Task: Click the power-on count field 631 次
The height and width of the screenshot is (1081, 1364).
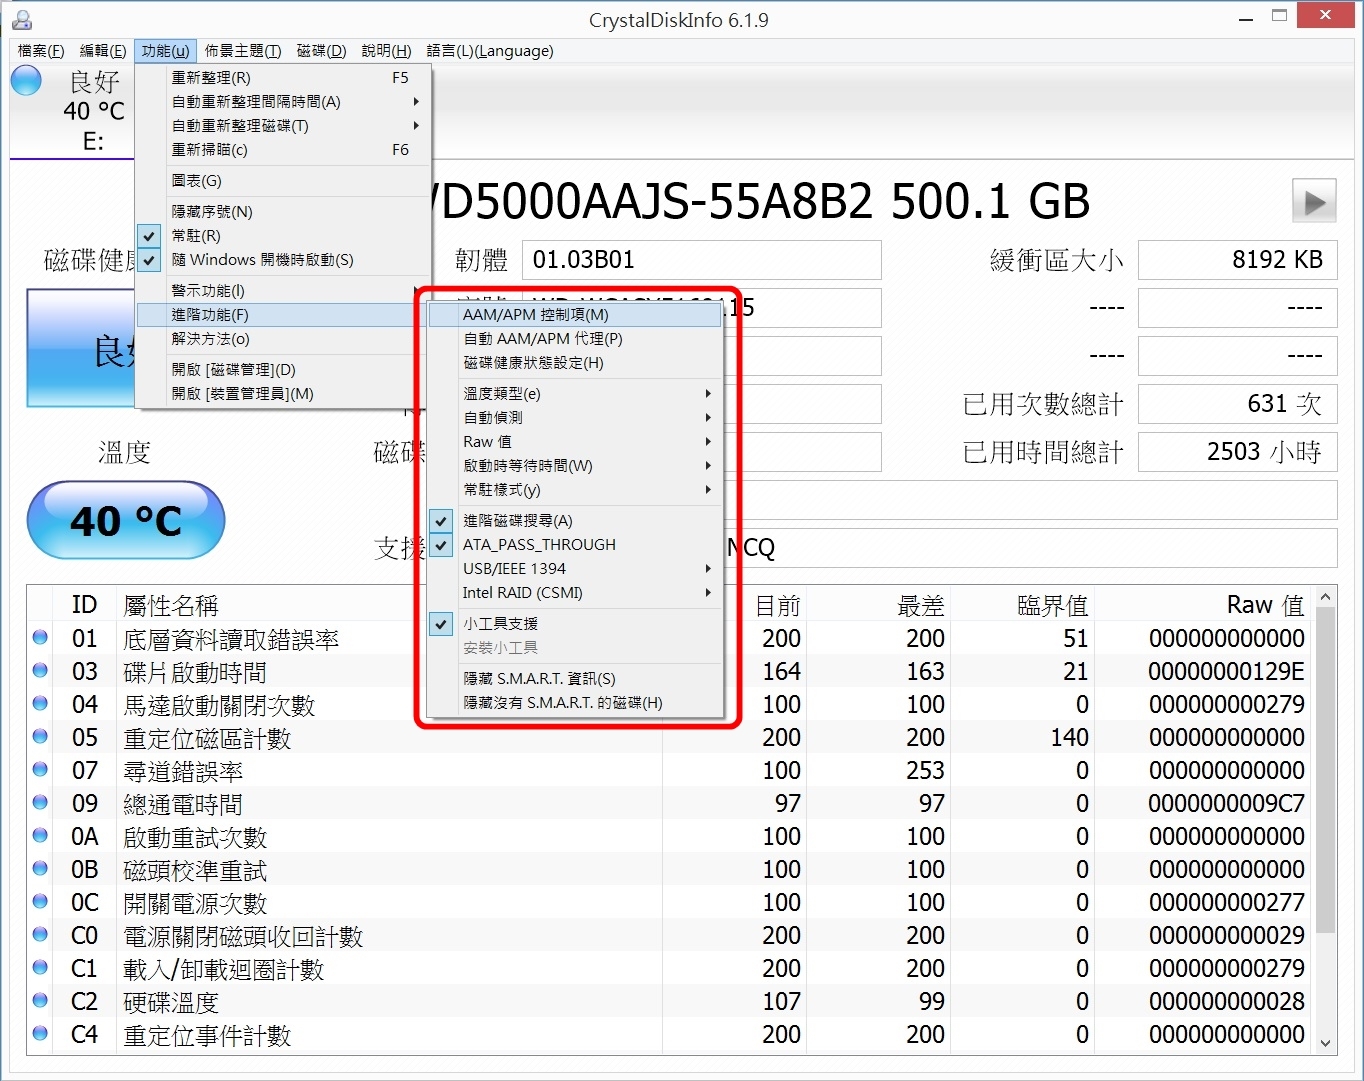Action: 1237,404
